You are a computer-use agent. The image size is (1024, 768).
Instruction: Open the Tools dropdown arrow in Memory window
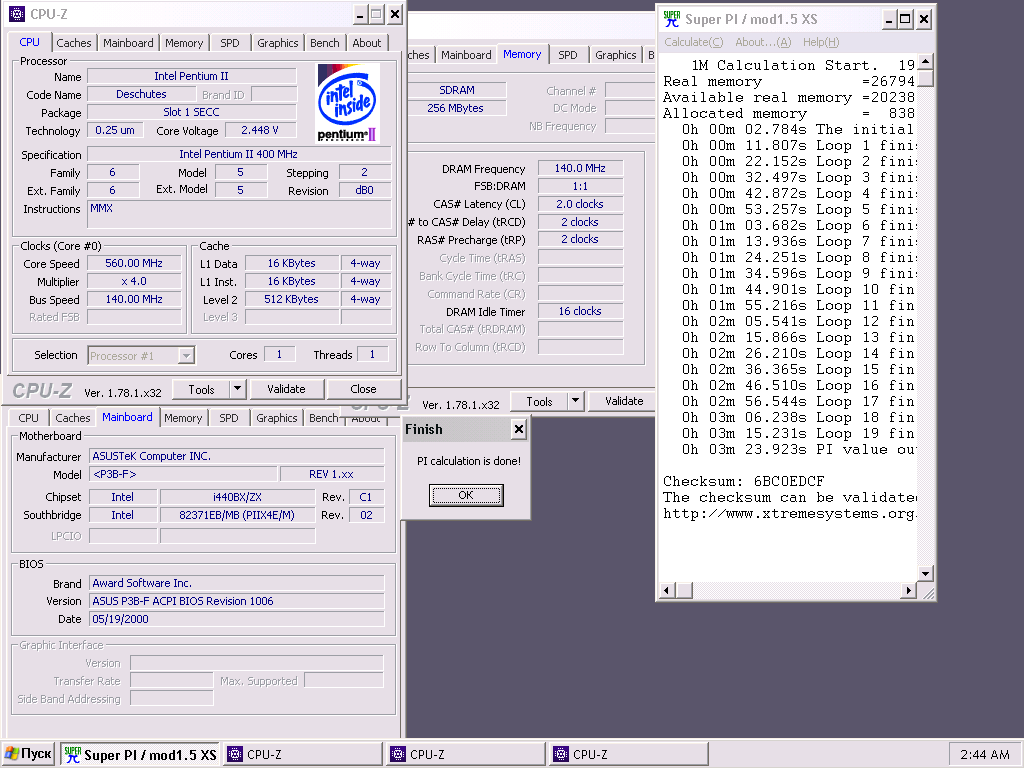(x=575, y=401)
